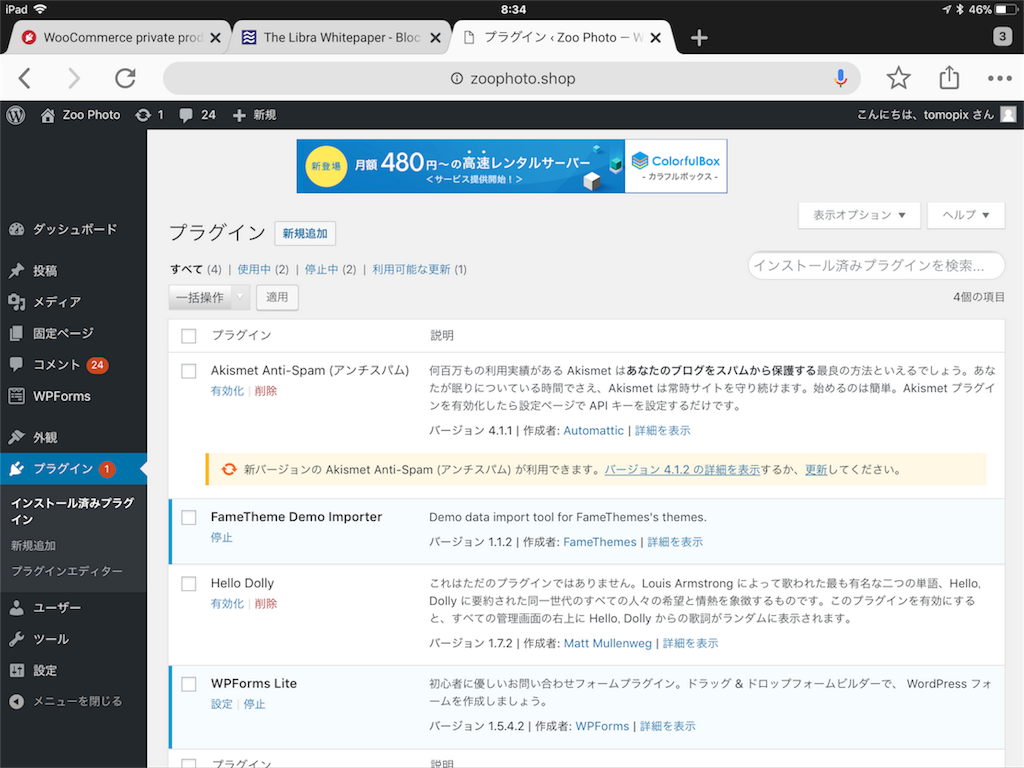Viewport: 1024px width, 768px height.
Task: Open updates icon in admin bar
Action: coord(143,116)
